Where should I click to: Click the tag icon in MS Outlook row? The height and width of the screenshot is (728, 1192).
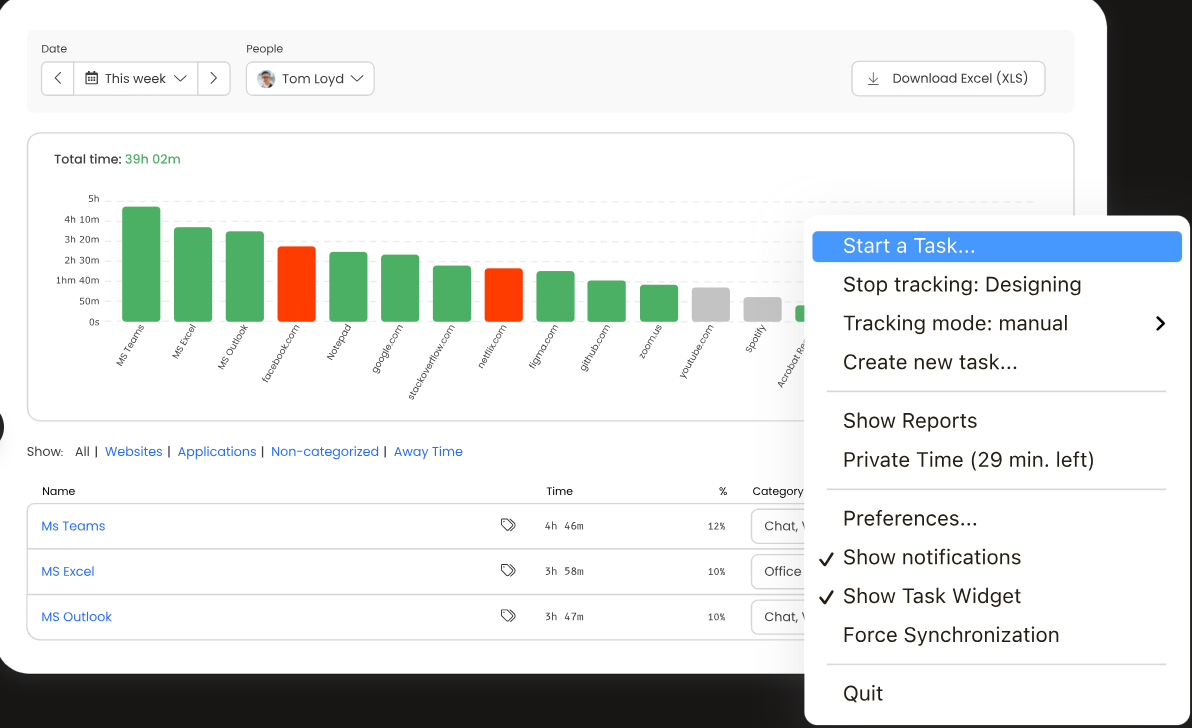point(508,617)
